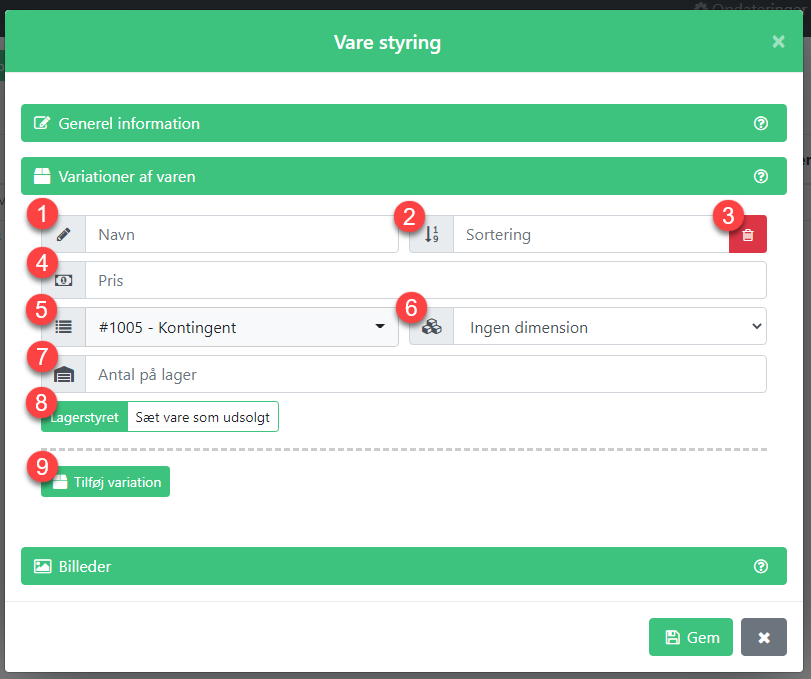The height and width of the screenshot is (679, 811).
Task: Expand the Generel information section
Action: click(x=403, y=123)
